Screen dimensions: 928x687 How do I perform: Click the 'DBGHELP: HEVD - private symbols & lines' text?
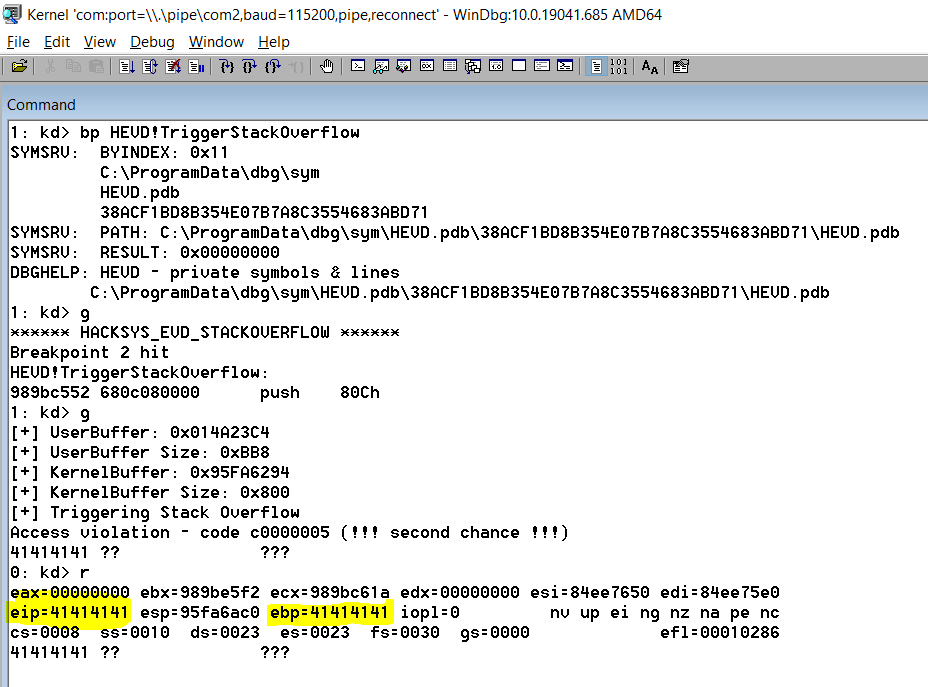point(205,273)
